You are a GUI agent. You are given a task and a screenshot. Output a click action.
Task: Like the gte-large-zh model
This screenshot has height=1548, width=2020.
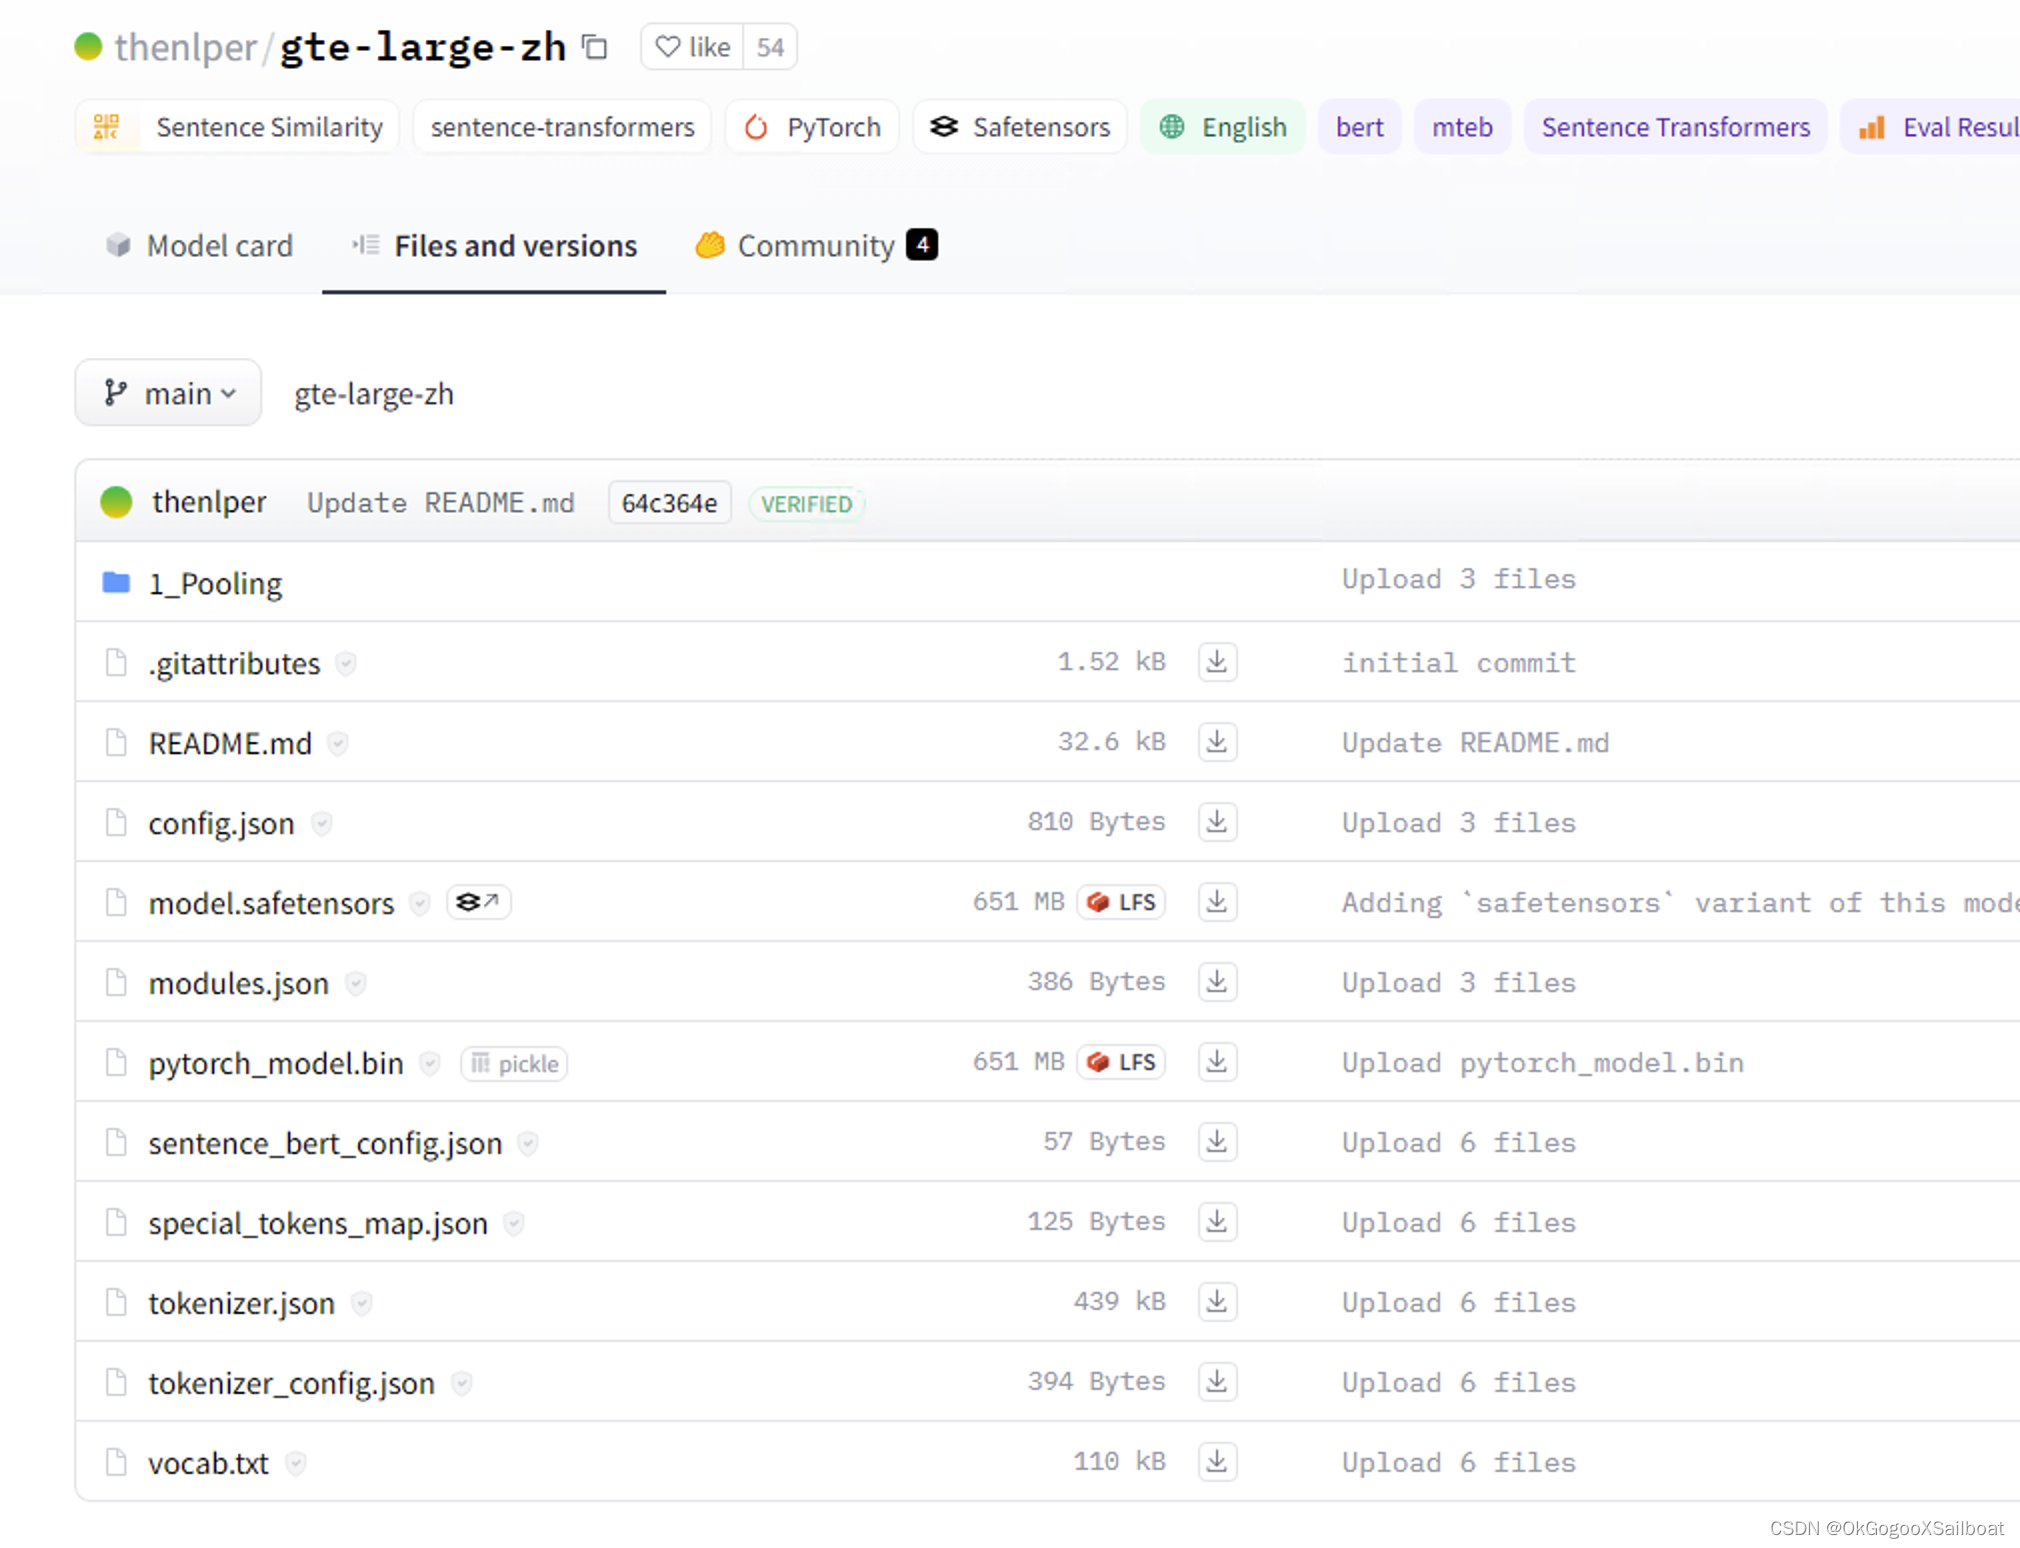tap(692, 47)
